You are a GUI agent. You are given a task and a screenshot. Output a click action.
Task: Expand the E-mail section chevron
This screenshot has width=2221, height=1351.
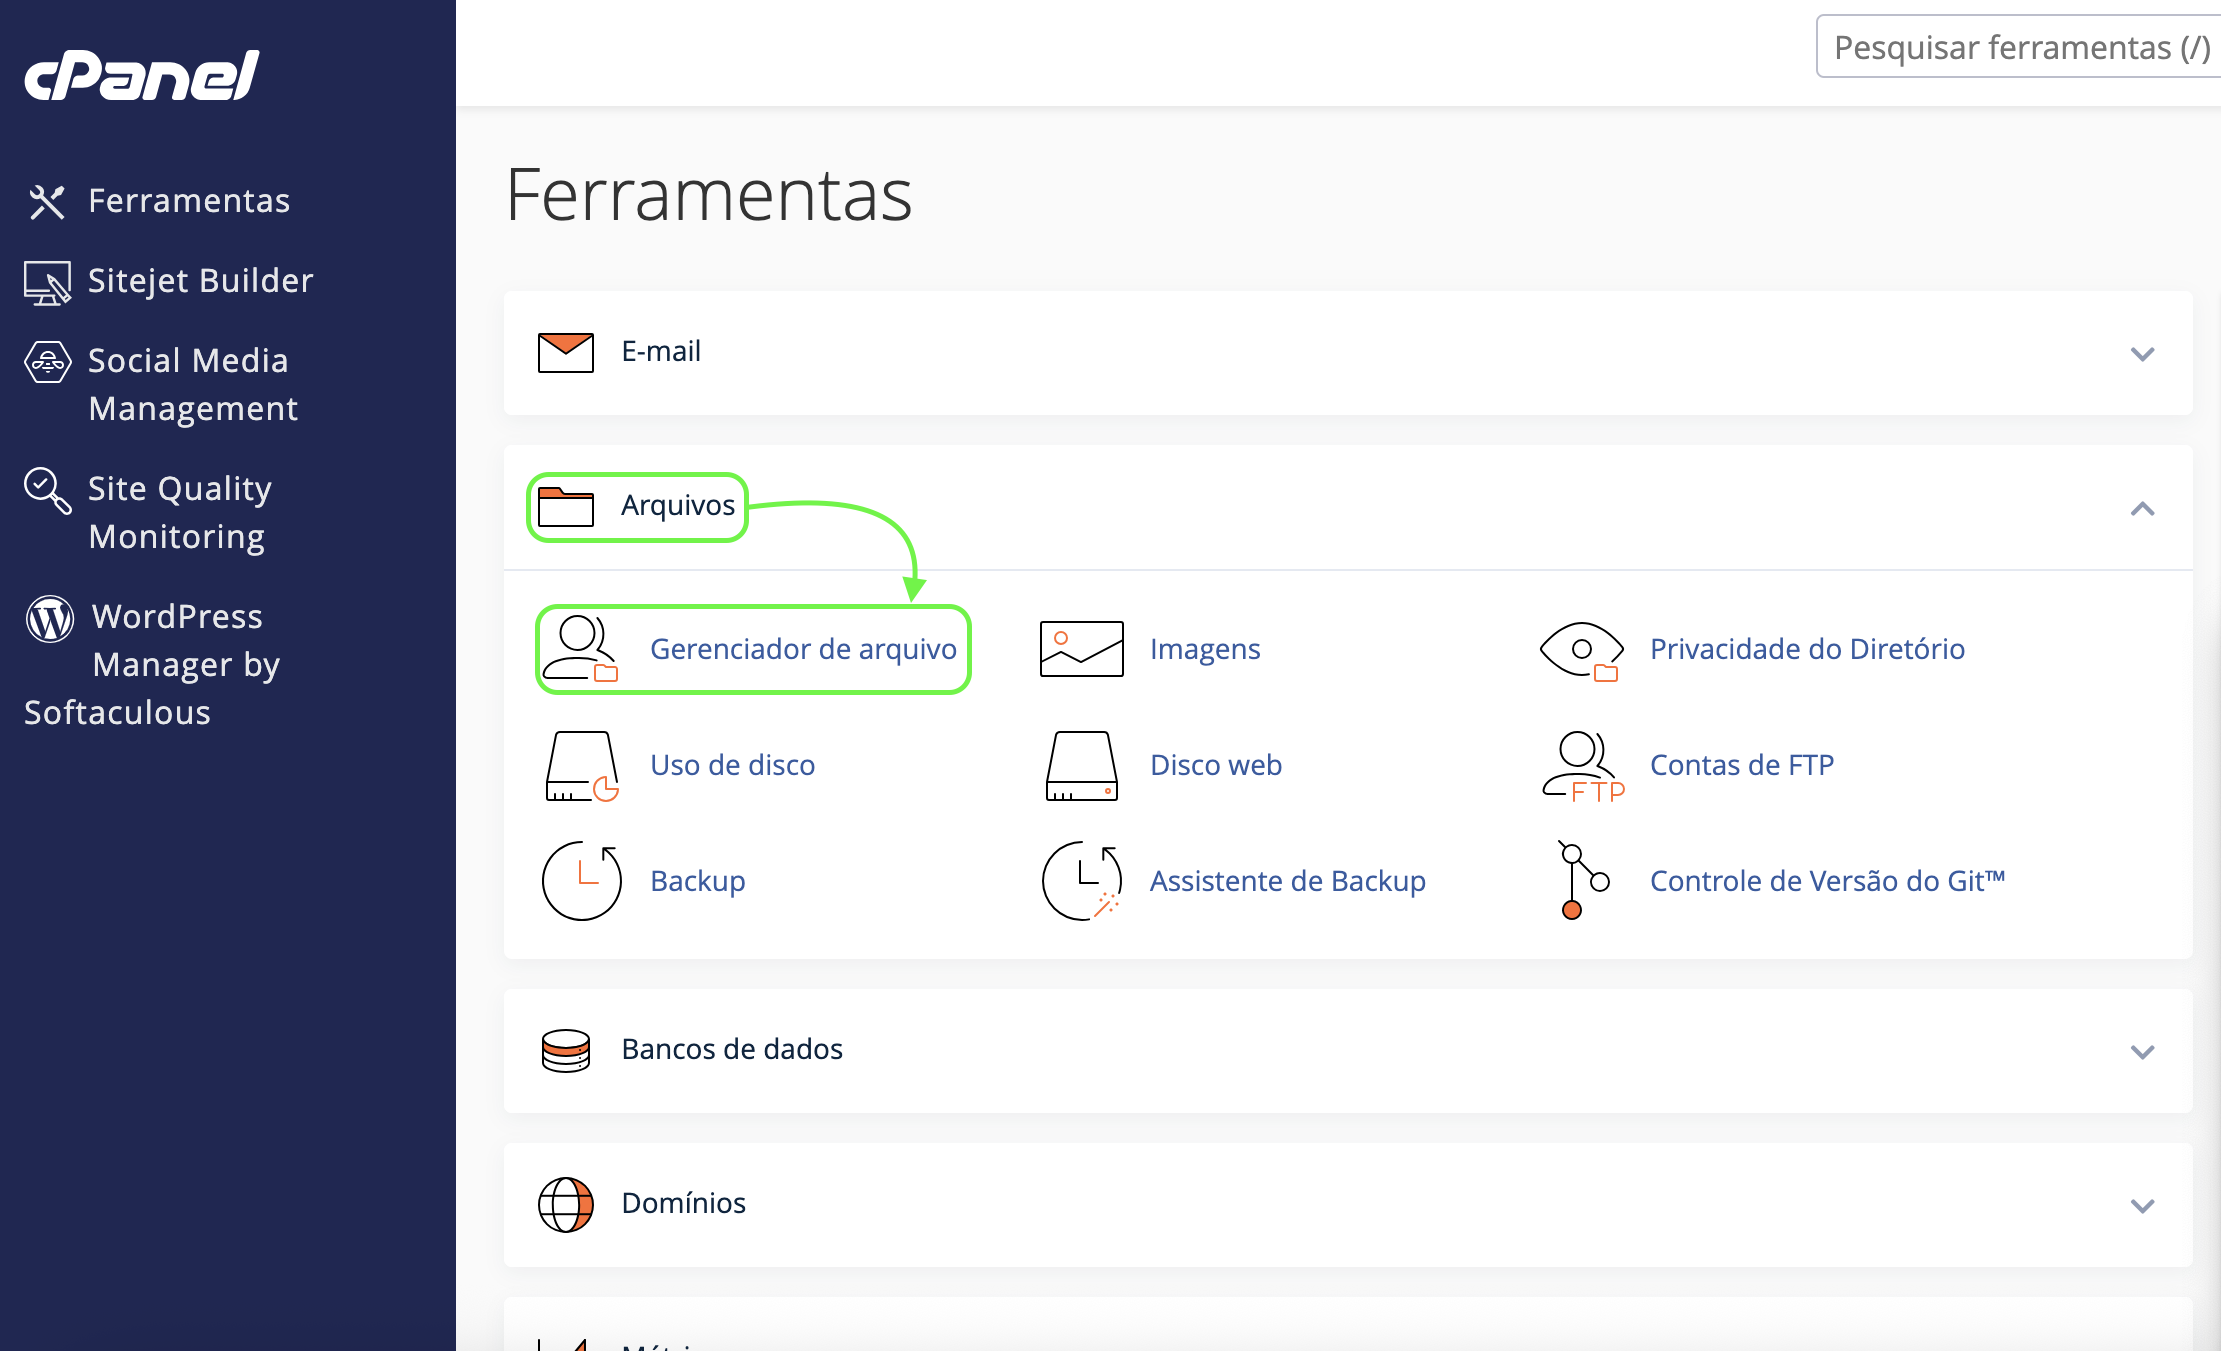2142,354
